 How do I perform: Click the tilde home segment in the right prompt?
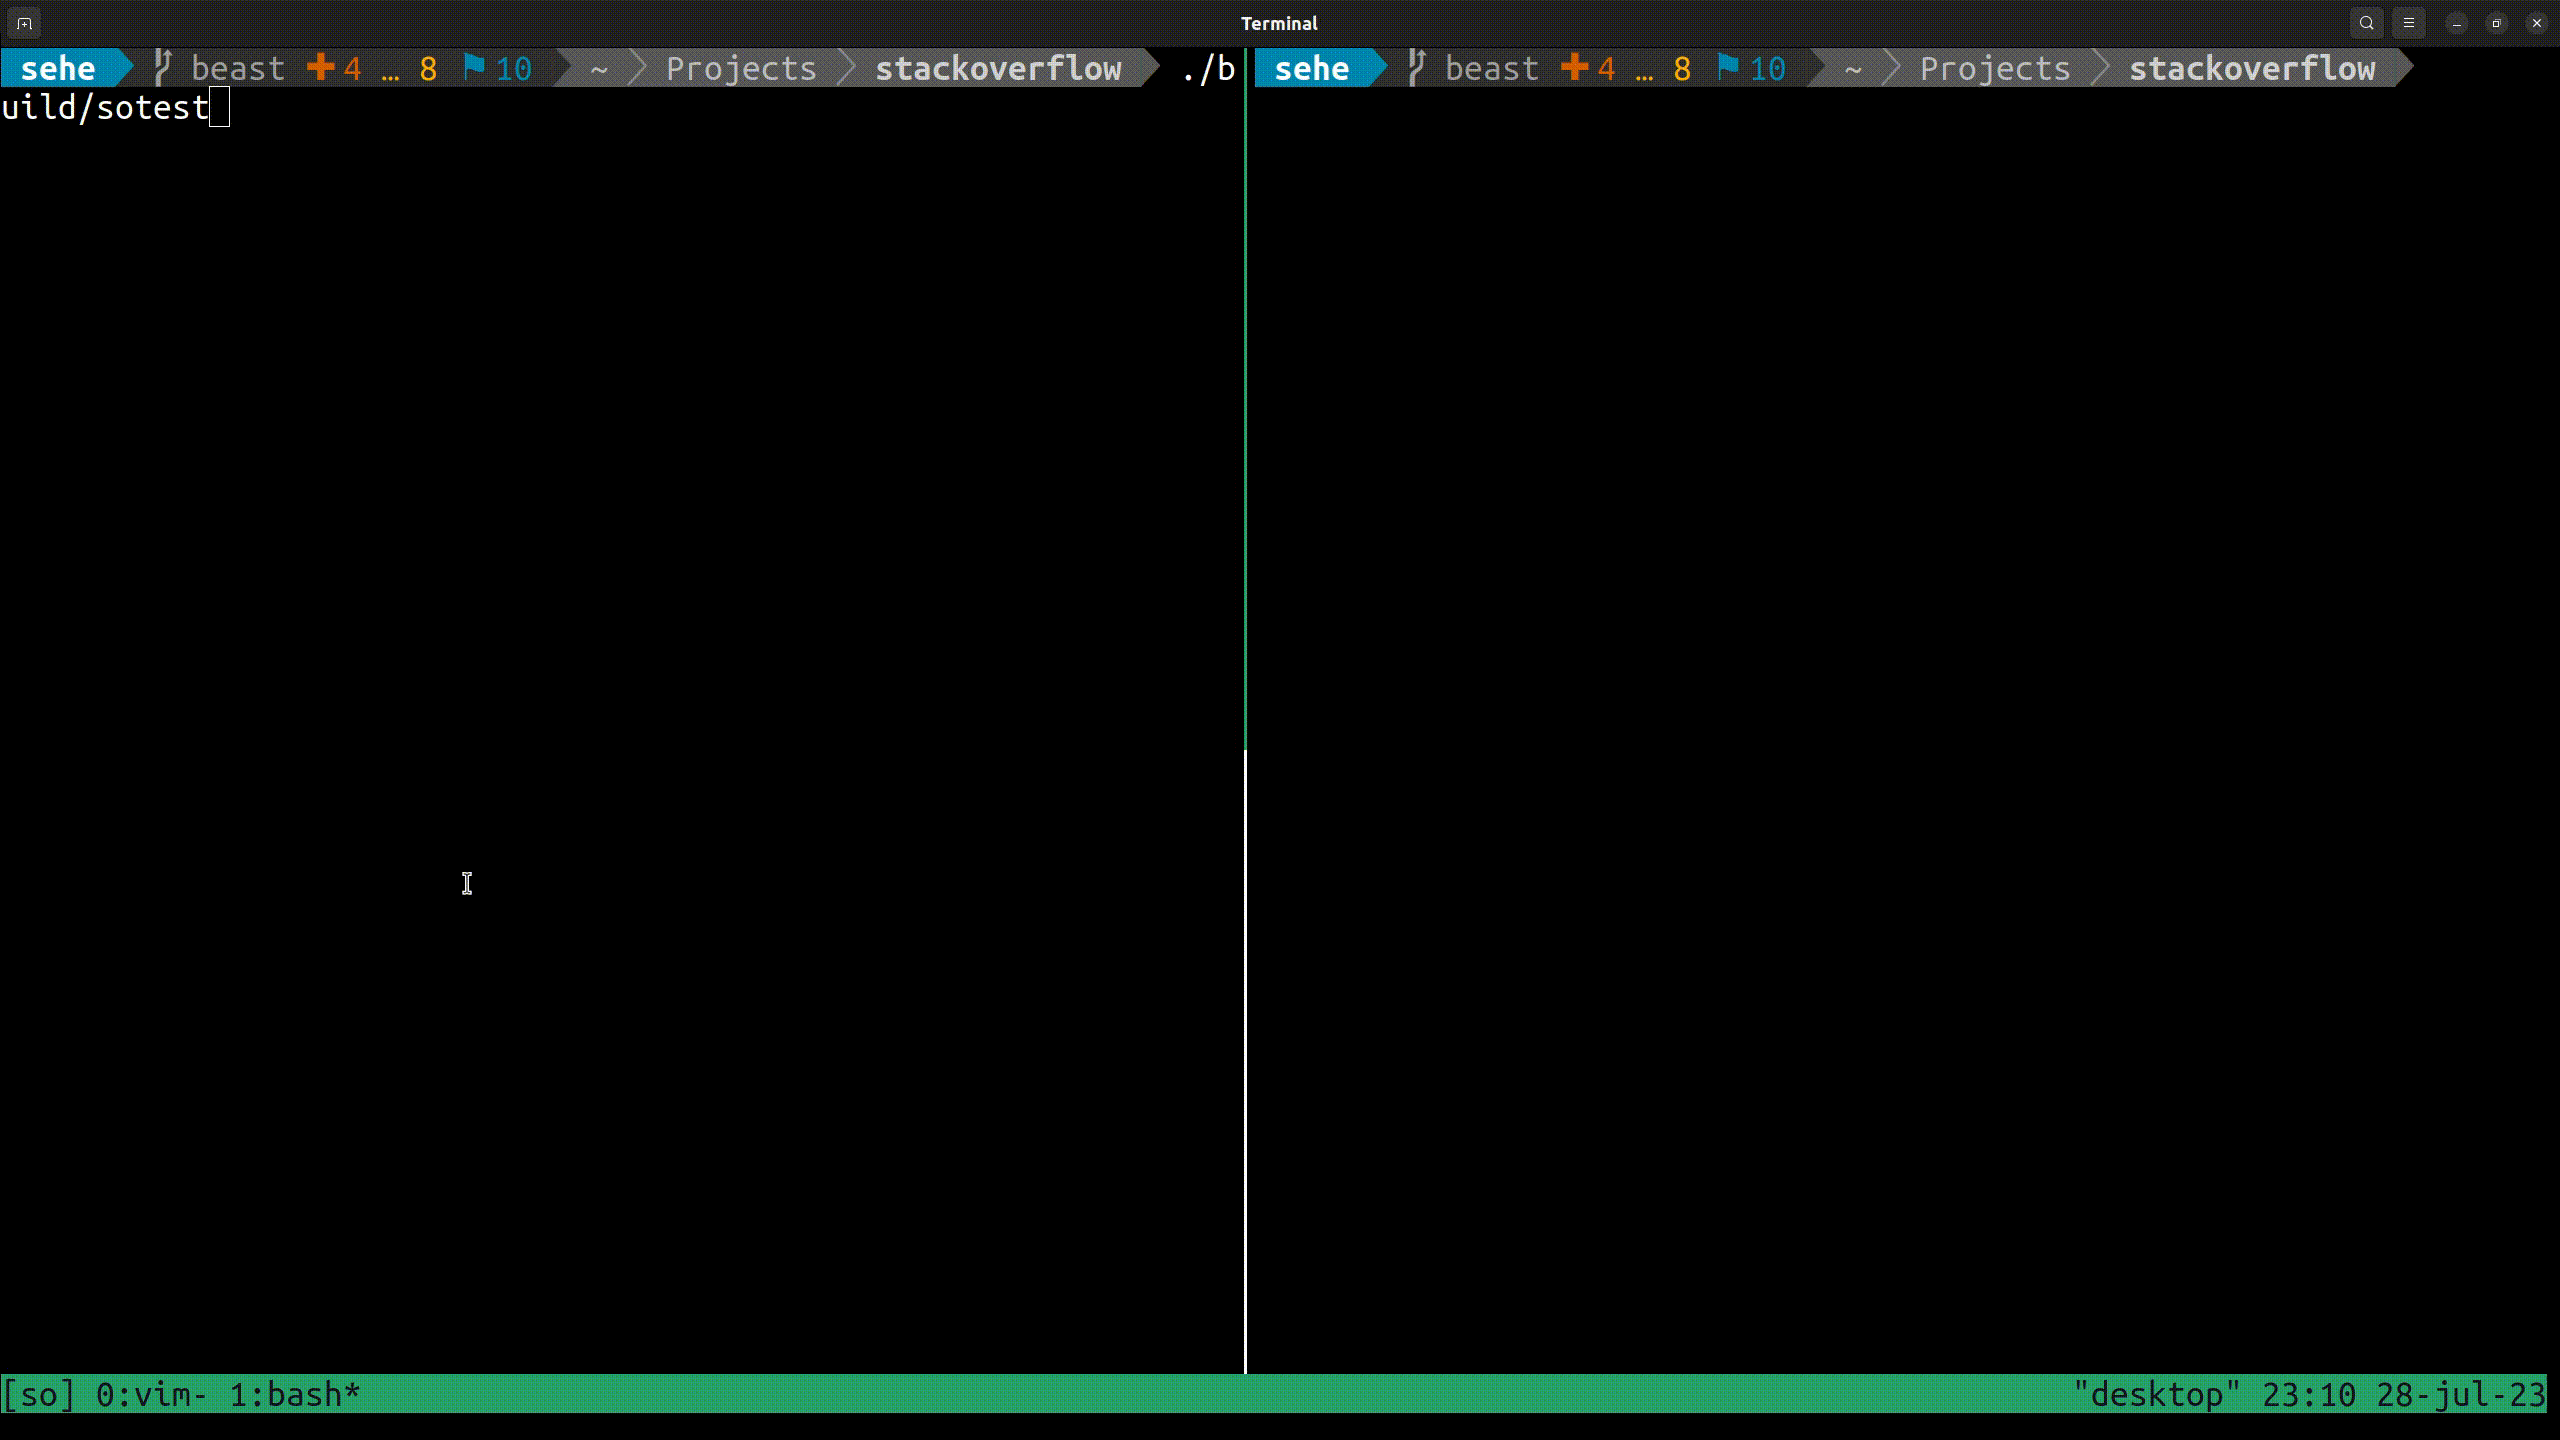point(1851,69)
